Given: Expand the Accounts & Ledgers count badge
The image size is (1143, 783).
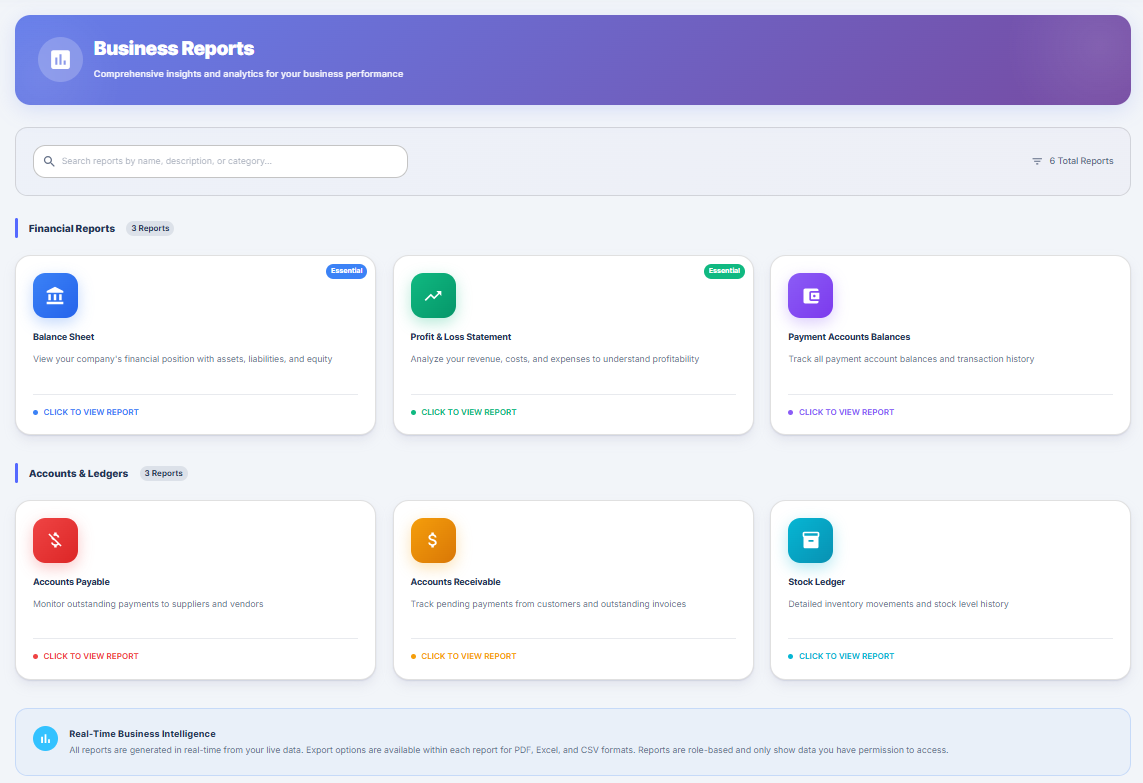Looking at the screenshot, I should 163,473.
